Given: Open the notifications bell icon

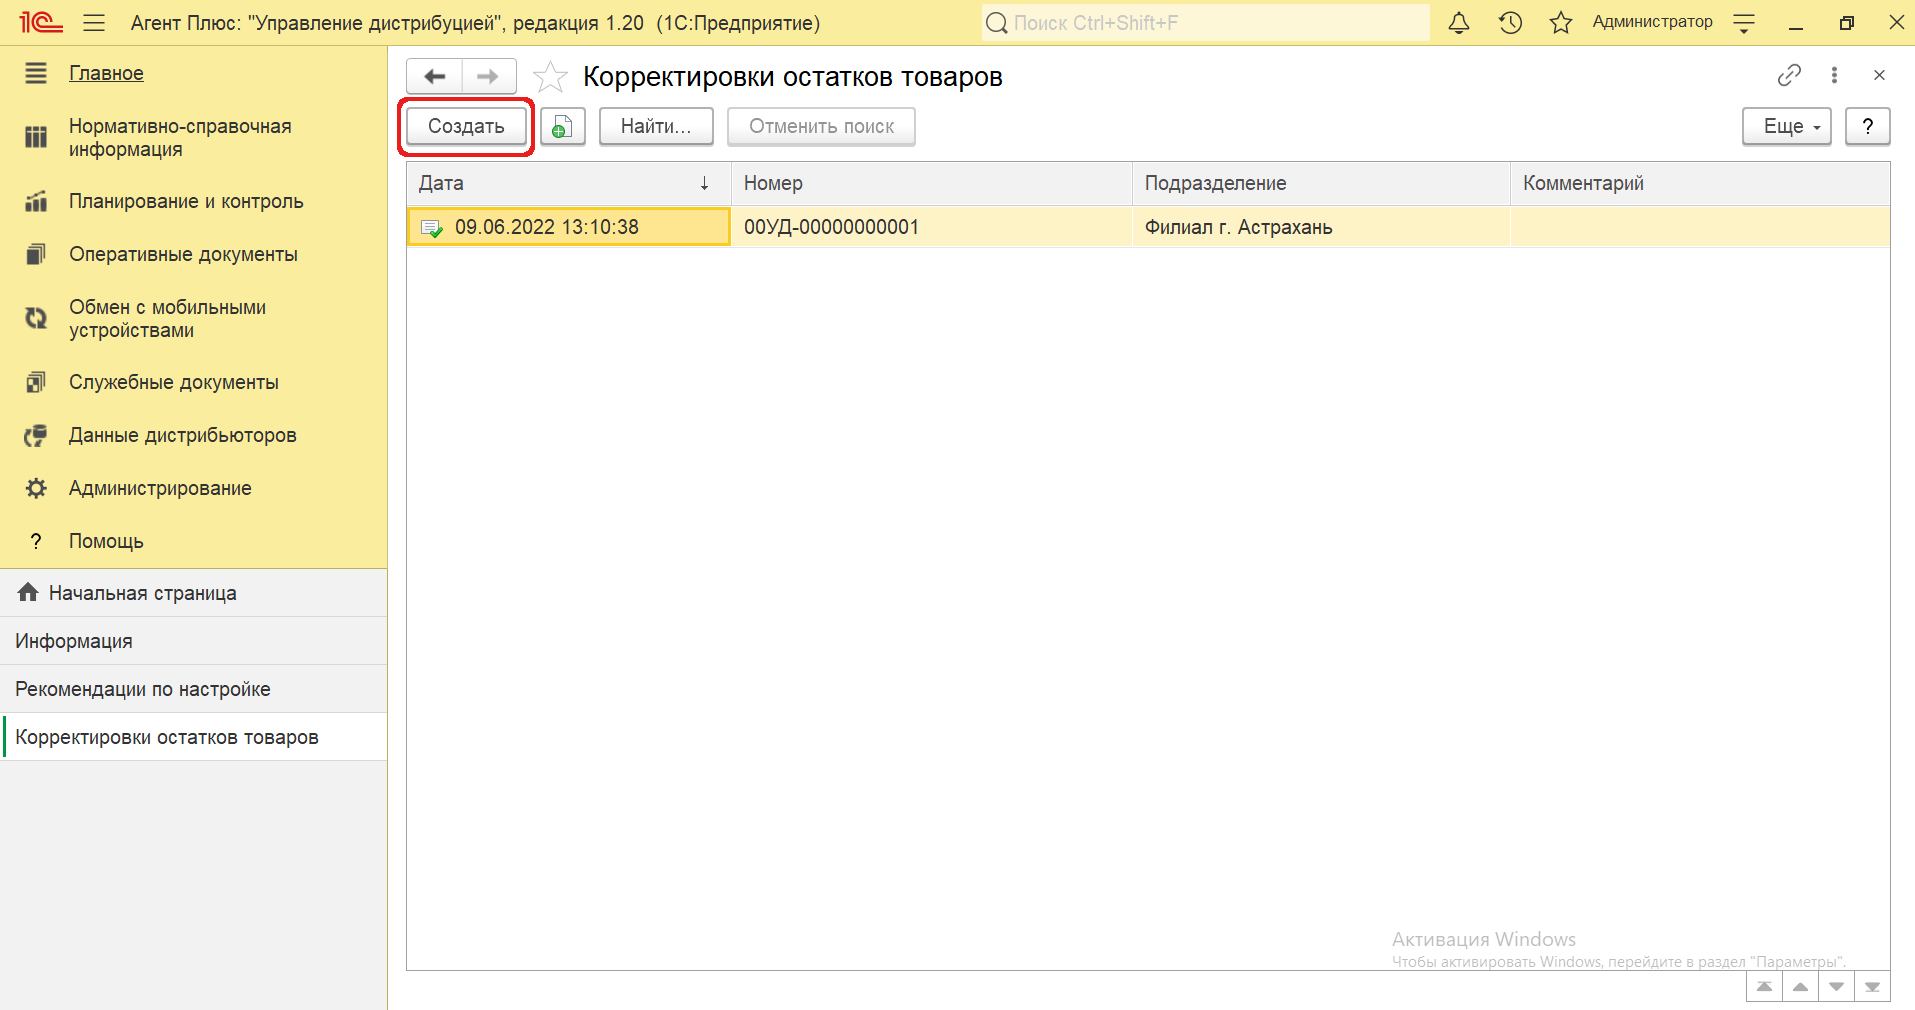Looking at the screenshot, I should [1459, 23].
